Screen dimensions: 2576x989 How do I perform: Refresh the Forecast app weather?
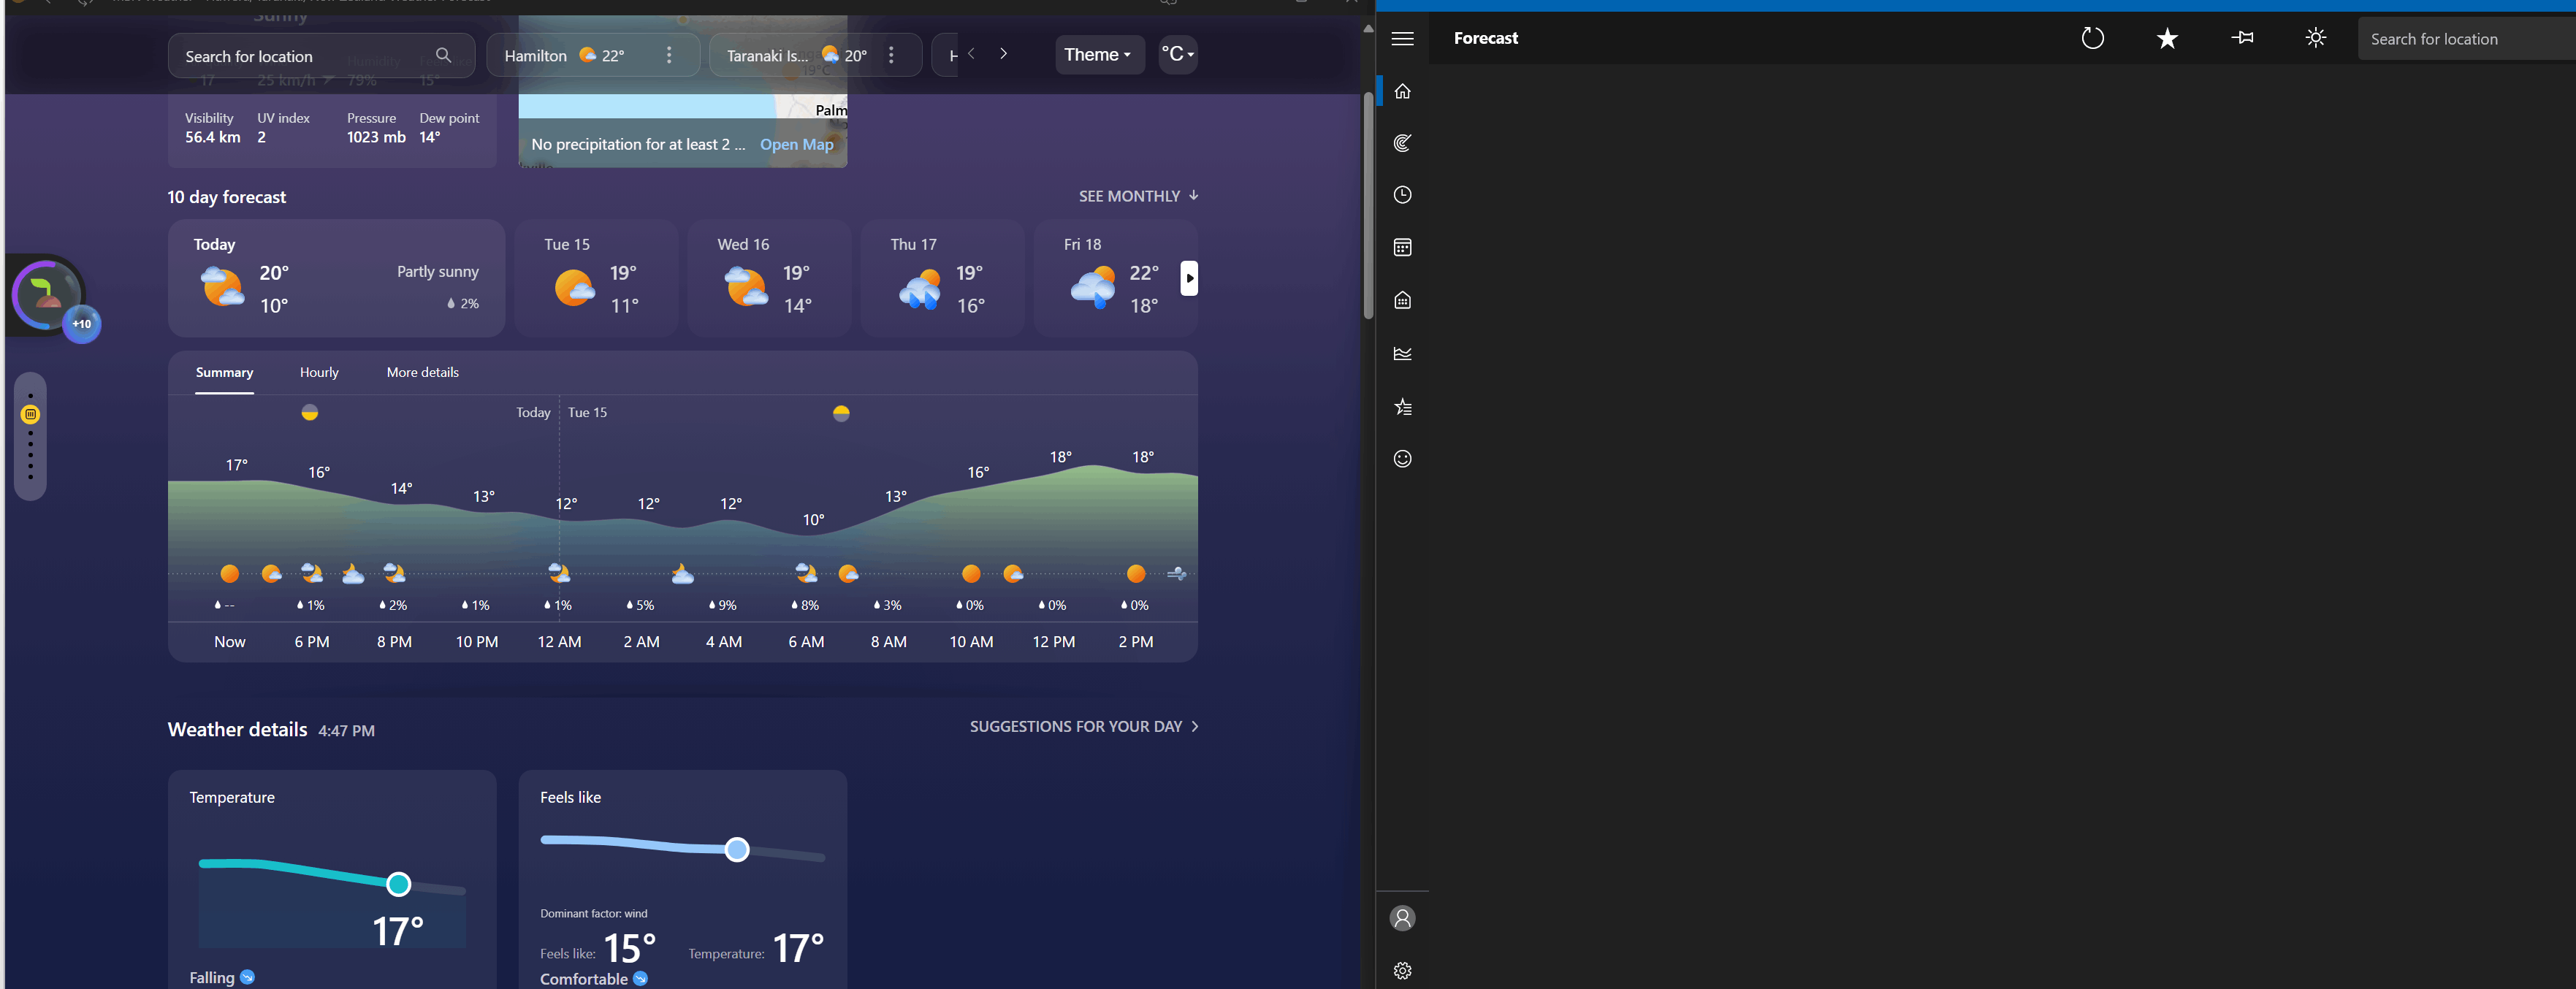2092,38
